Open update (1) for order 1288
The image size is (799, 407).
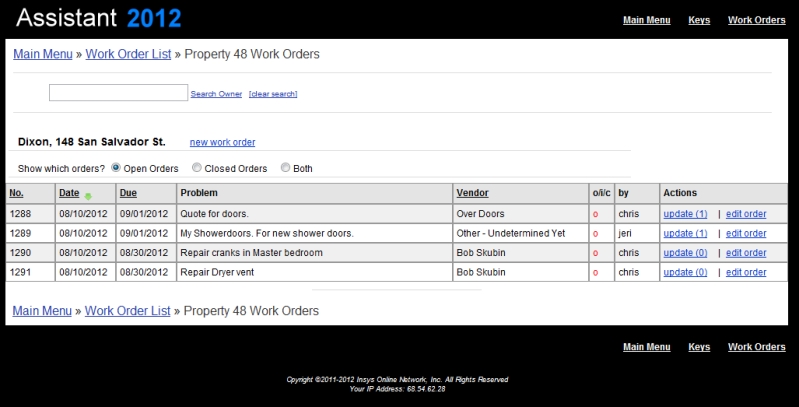coord(685,214)
